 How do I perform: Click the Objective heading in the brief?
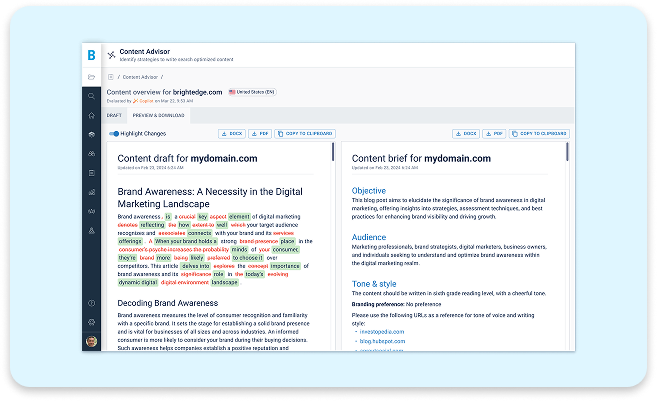369,191
